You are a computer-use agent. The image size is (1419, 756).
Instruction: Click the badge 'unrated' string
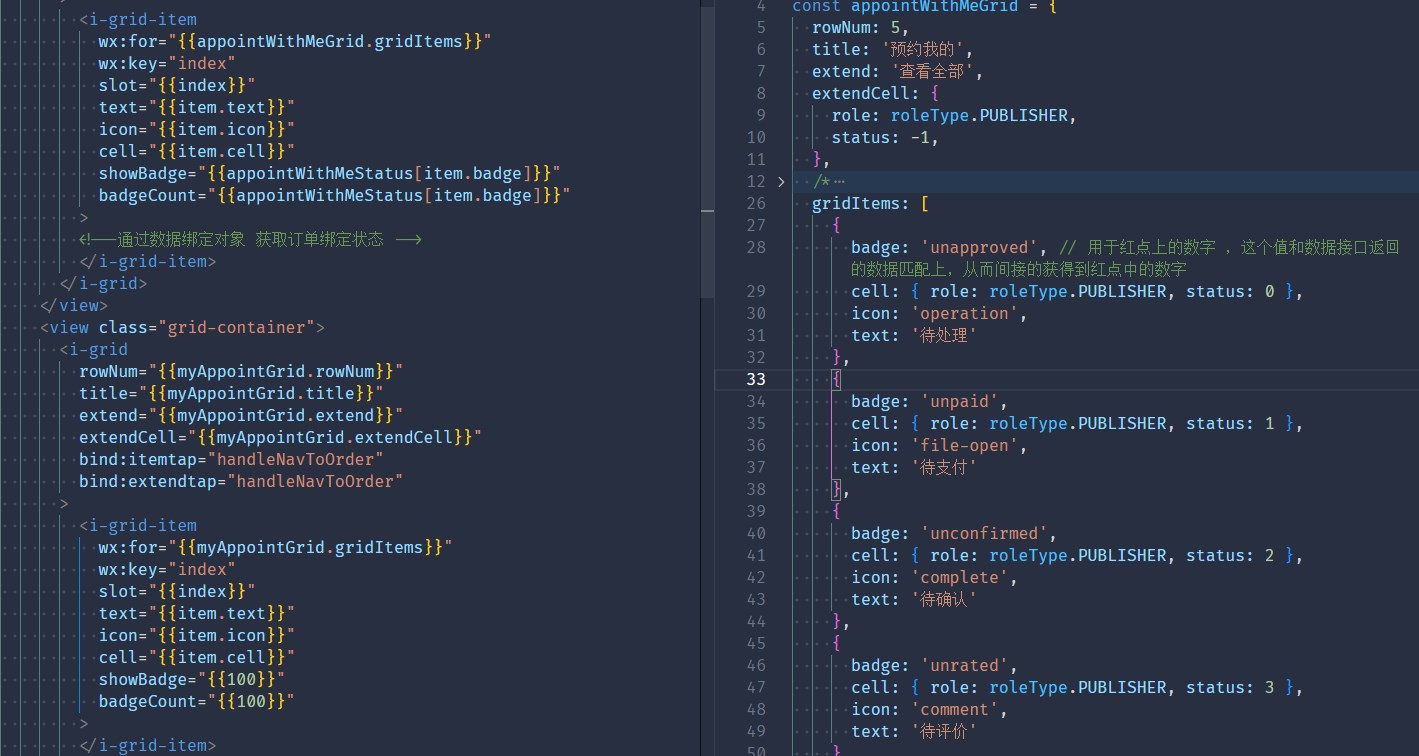(x=965, y=665)
